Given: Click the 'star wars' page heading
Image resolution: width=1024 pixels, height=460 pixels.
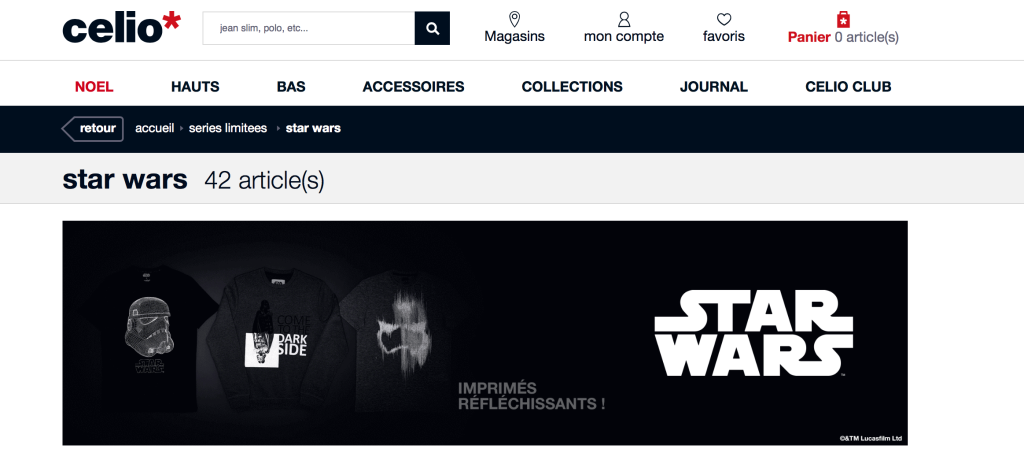Looking at the screenshot, I should (x=125, y=179).
